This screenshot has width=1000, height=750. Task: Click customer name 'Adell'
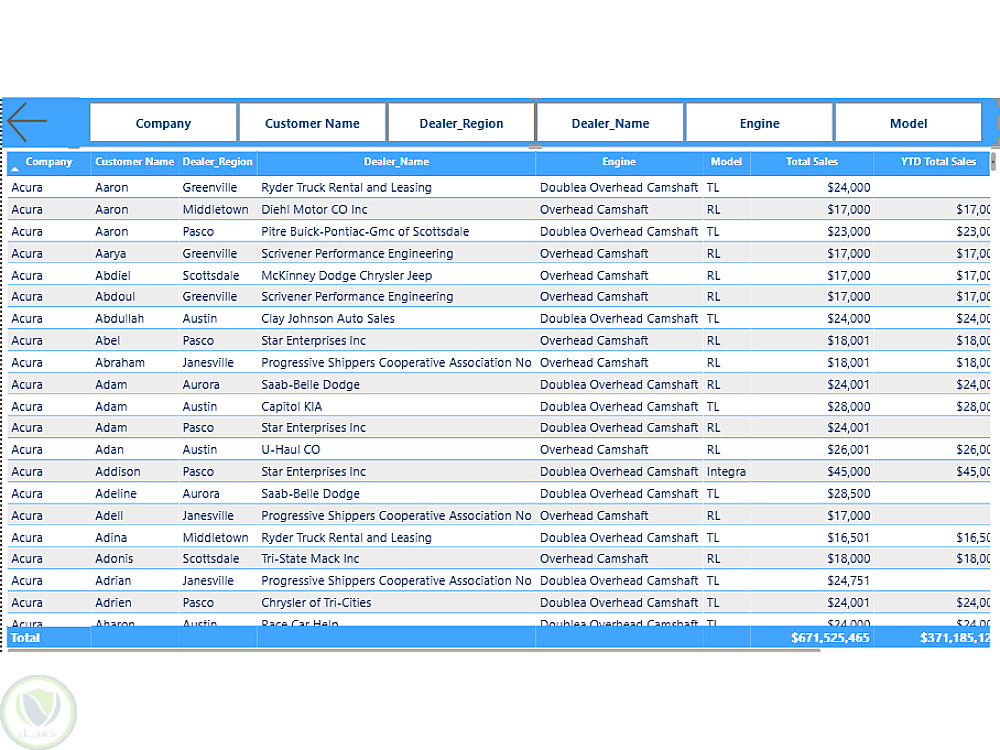pyautogui.click(x=108, y=516)
